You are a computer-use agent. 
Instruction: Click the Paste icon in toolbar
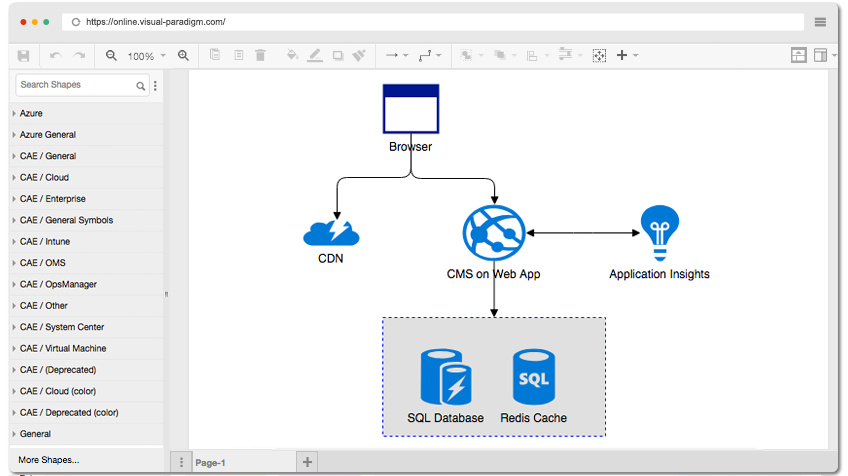point(238,55)
